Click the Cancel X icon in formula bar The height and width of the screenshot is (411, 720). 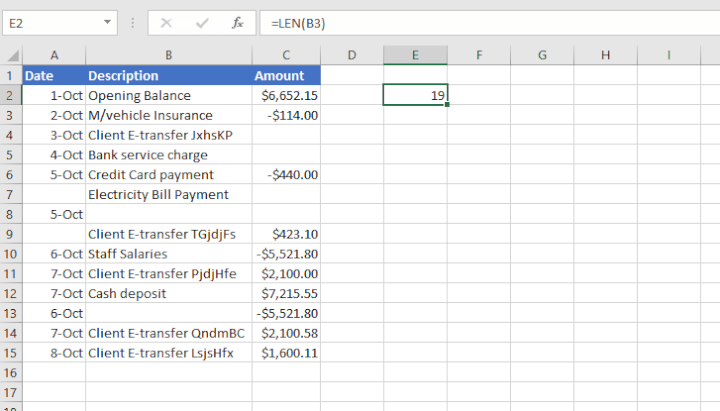tap(166, 22)
